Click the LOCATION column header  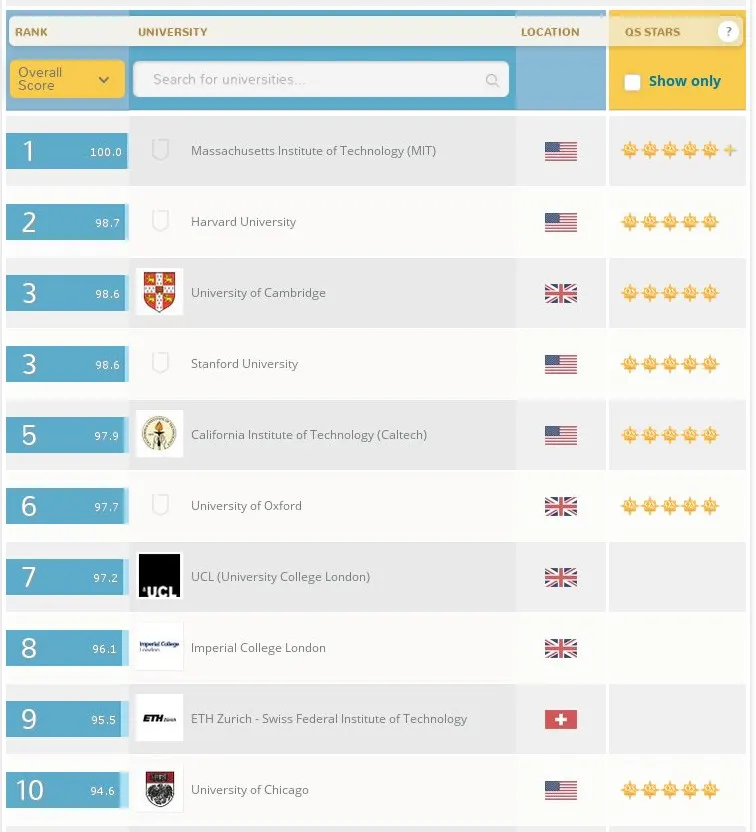[550, 32]
